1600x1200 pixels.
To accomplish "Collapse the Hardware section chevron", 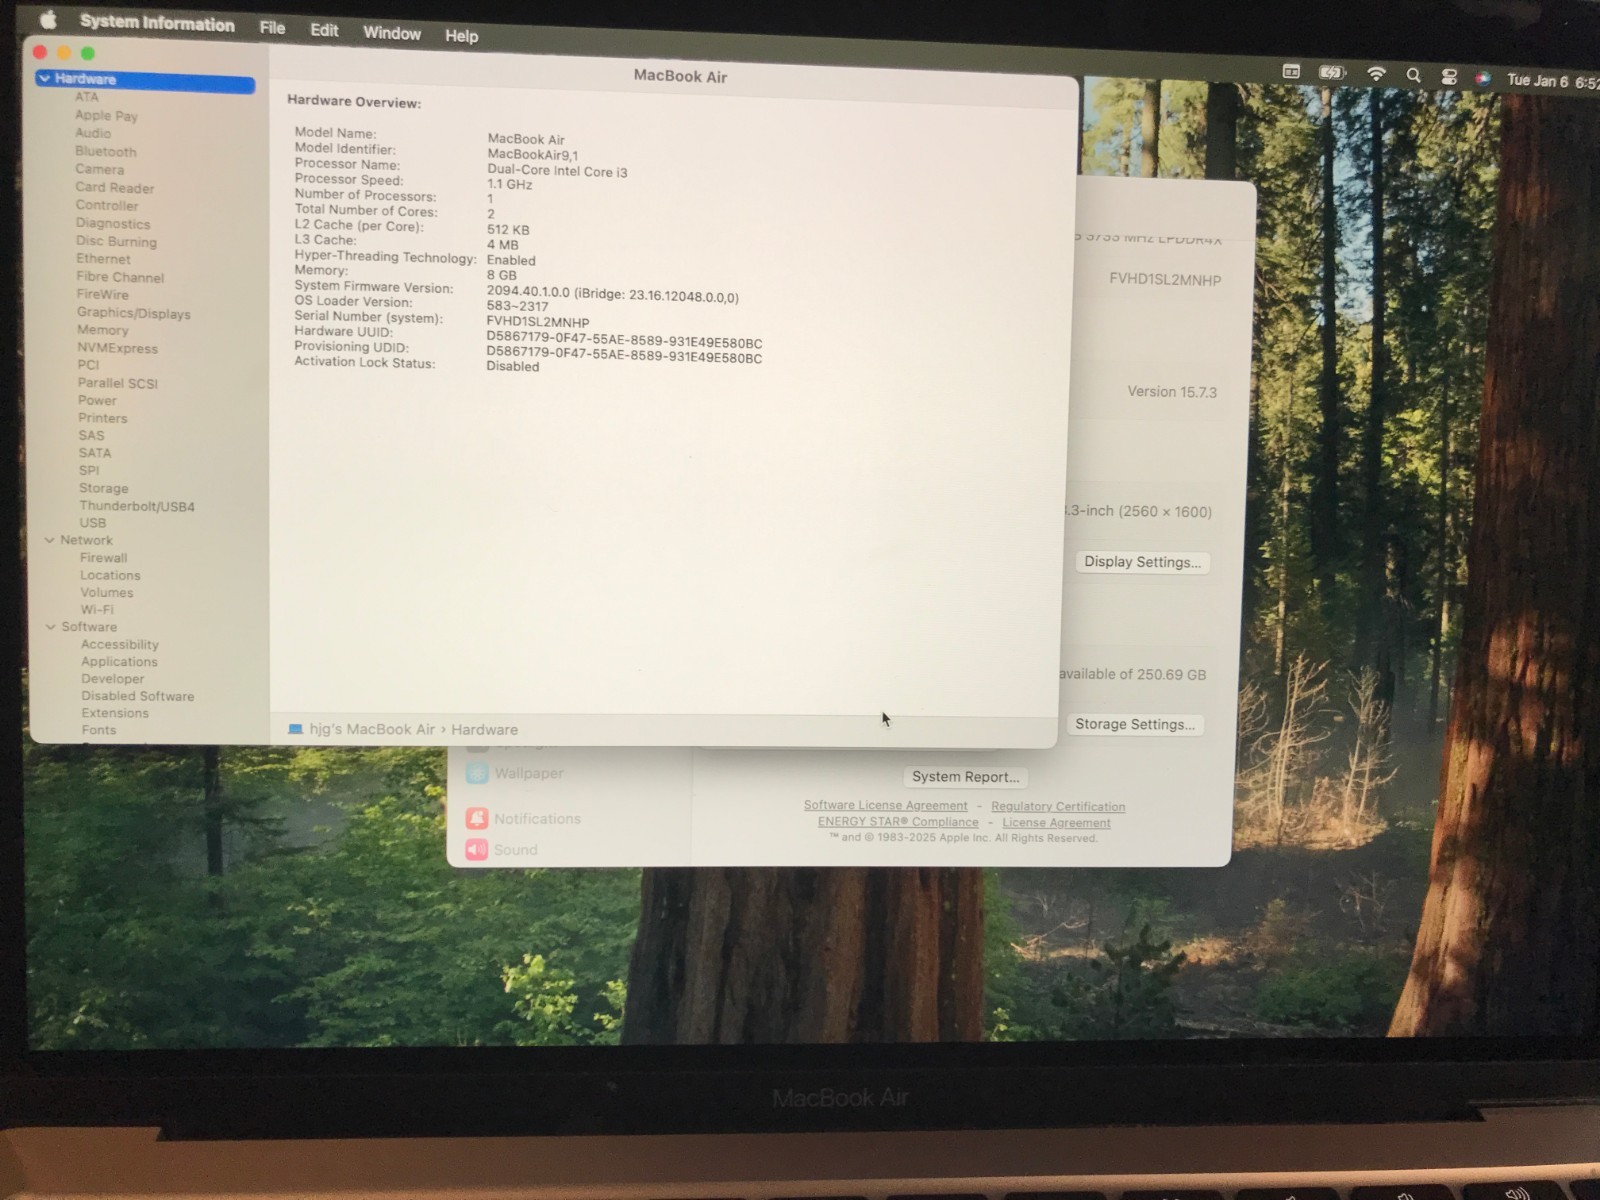I will pos(44,78).
